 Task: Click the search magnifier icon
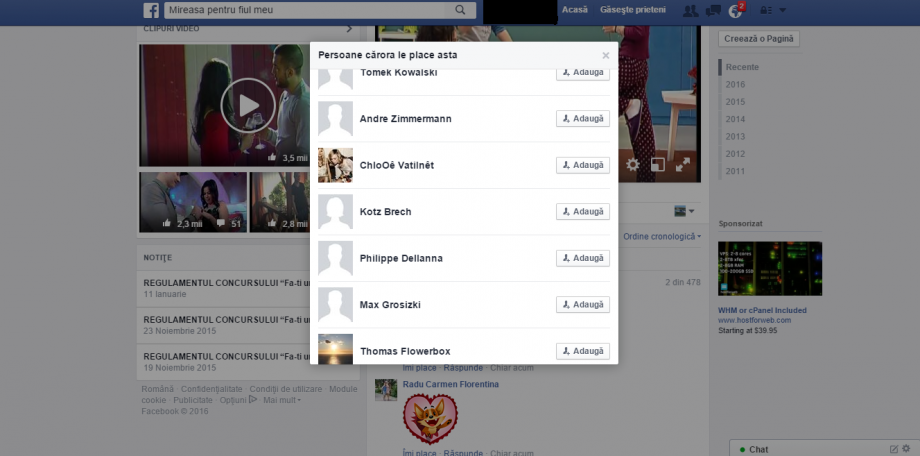[x=461, y=10]
